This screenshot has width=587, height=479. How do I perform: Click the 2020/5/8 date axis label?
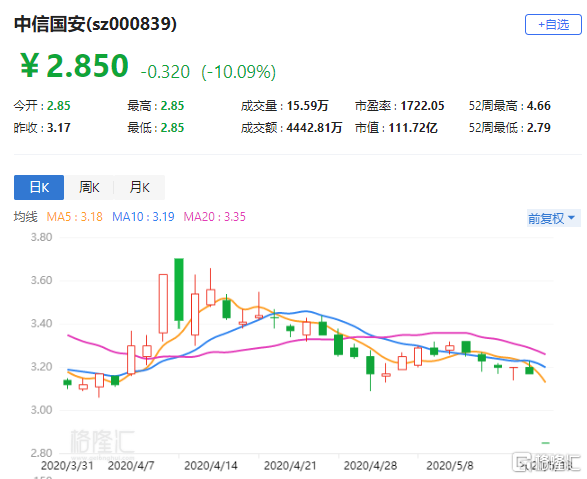pos(450,466)
